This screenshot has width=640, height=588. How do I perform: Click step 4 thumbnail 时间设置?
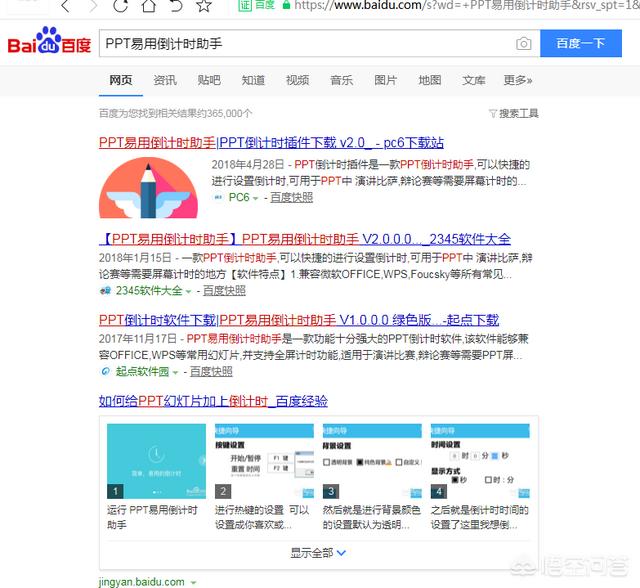(x=480, y=461)
